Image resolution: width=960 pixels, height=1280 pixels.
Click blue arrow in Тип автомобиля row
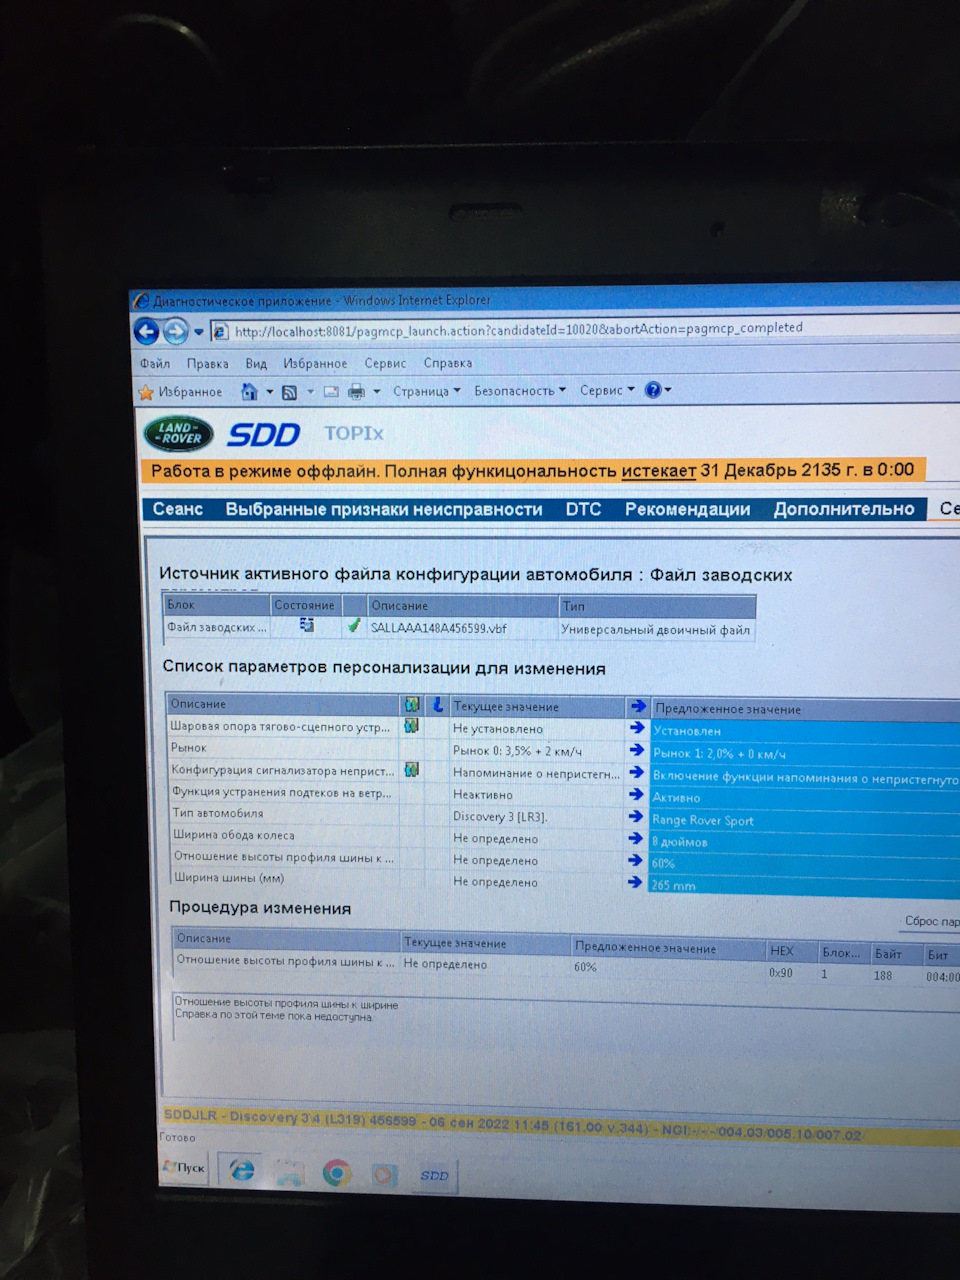pos(637,817)
